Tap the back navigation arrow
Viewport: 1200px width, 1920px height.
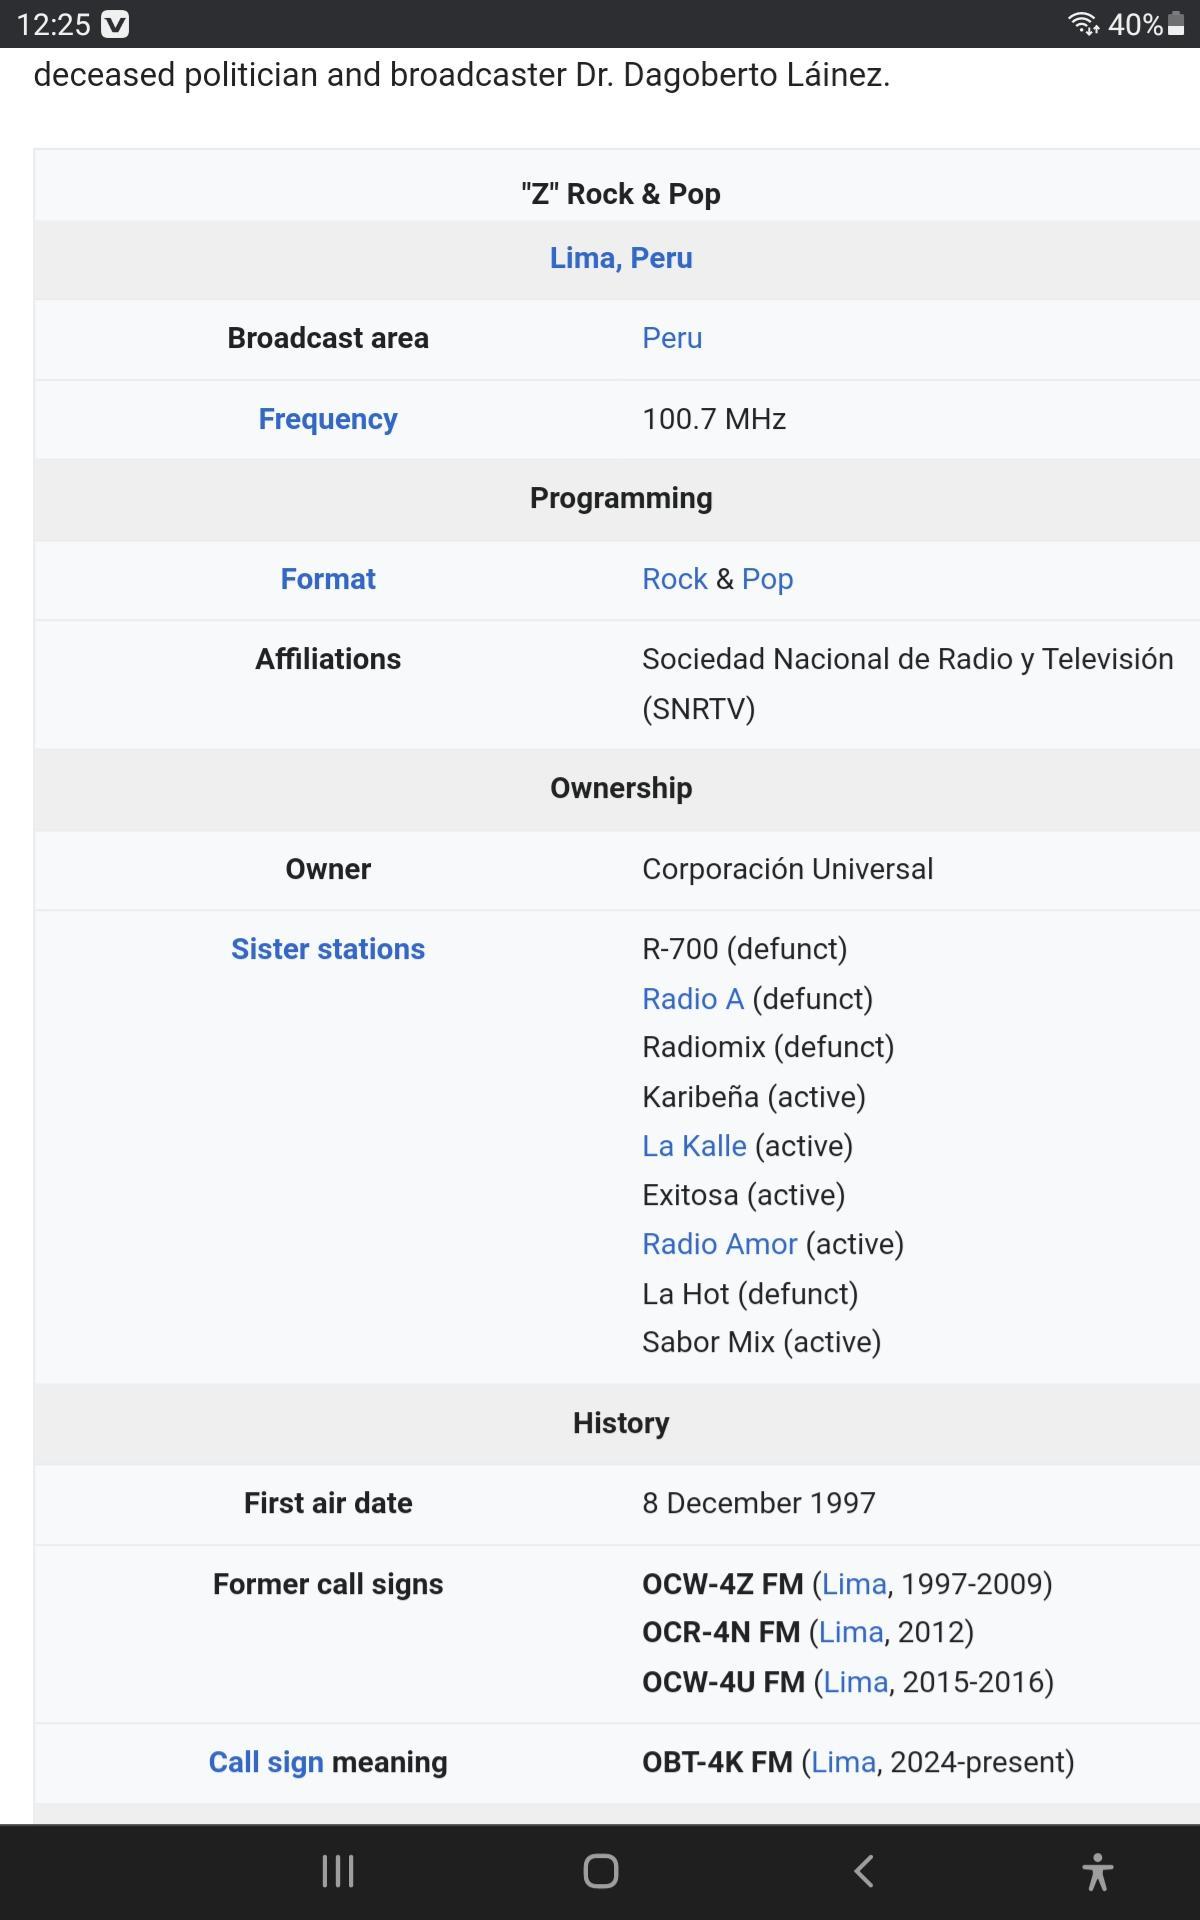[x=864, y=1871]
